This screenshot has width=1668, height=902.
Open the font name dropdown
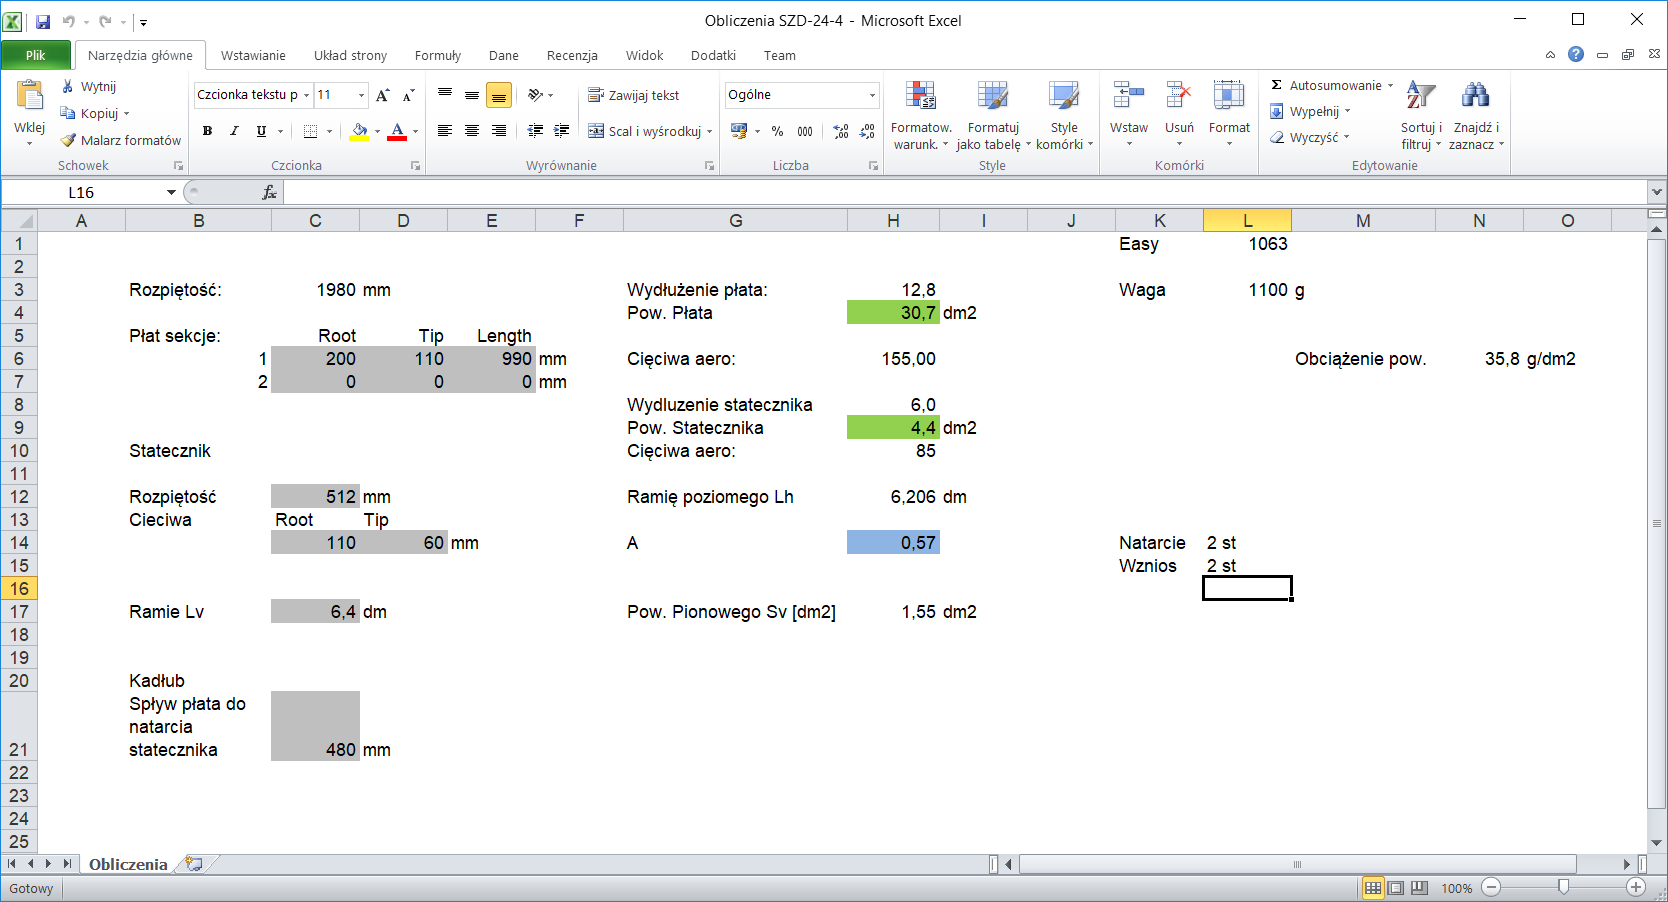pos(306,95)
